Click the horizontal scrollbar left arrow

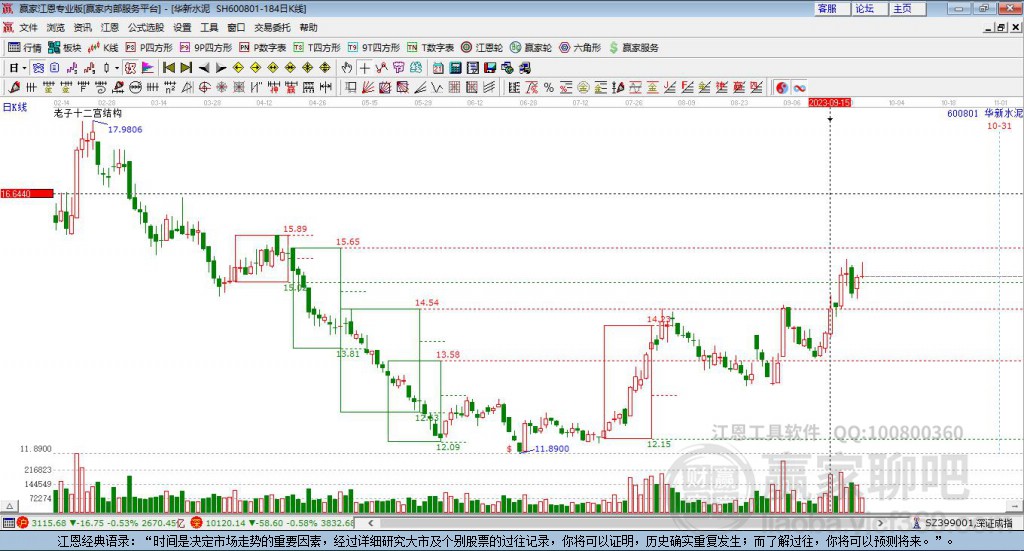point(370,523)
